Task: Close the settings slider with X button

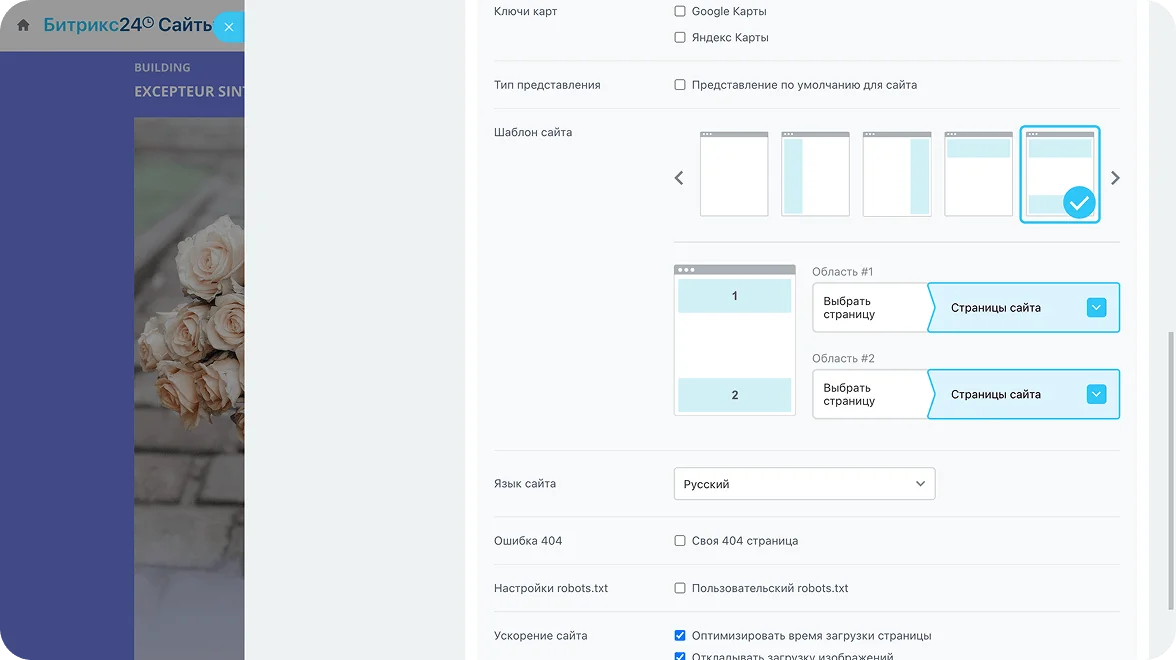Action: (229, 27)
